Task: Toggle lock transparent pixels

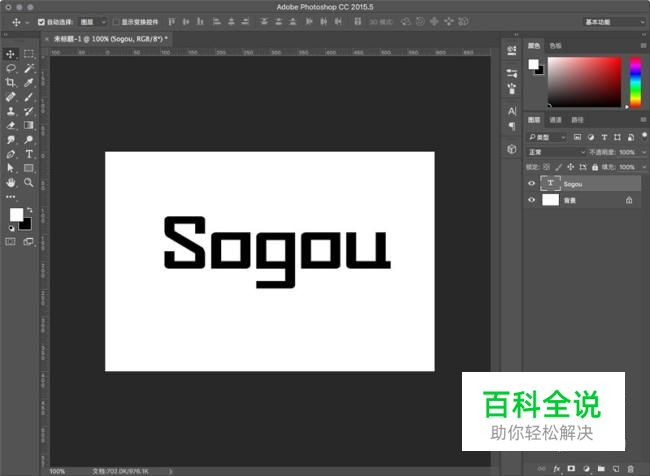Action: click(547, 167)
